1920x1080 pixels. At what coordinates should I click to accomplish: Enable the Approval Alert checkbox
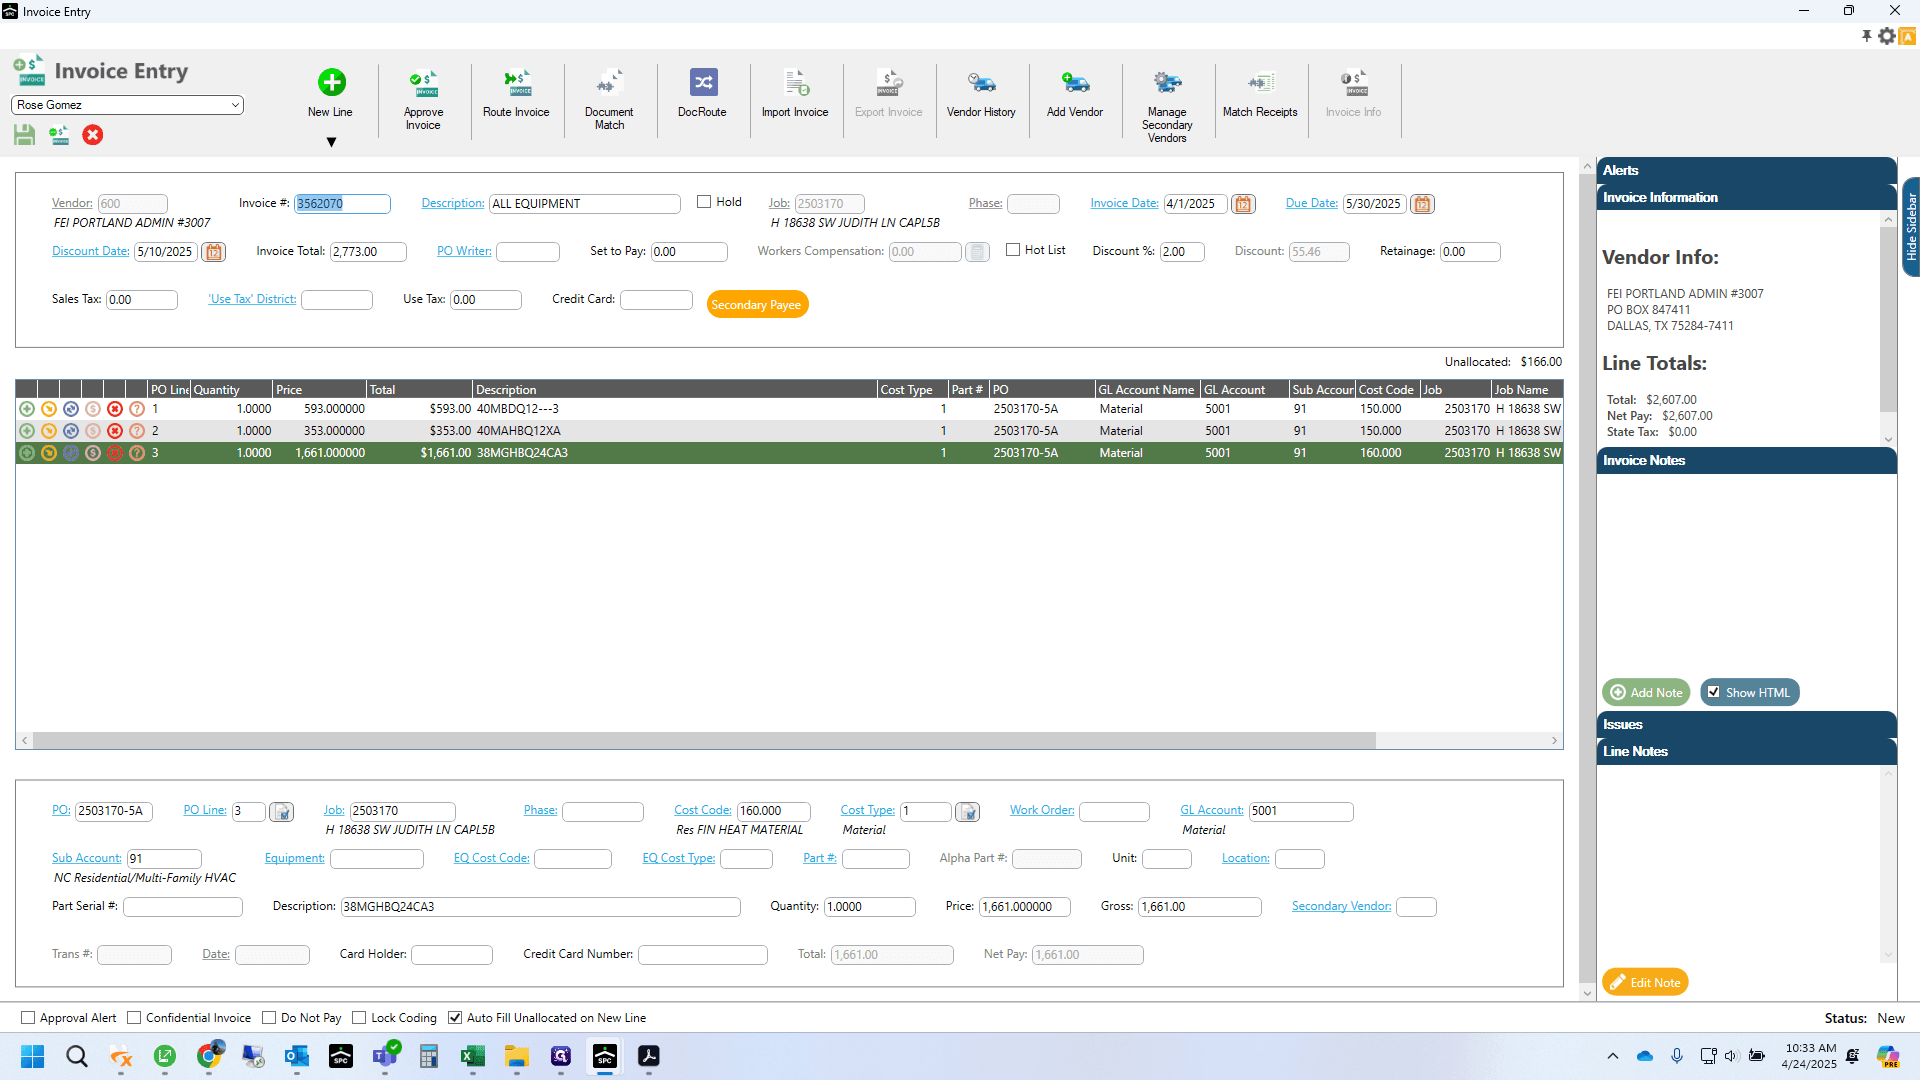(28, 1018)
